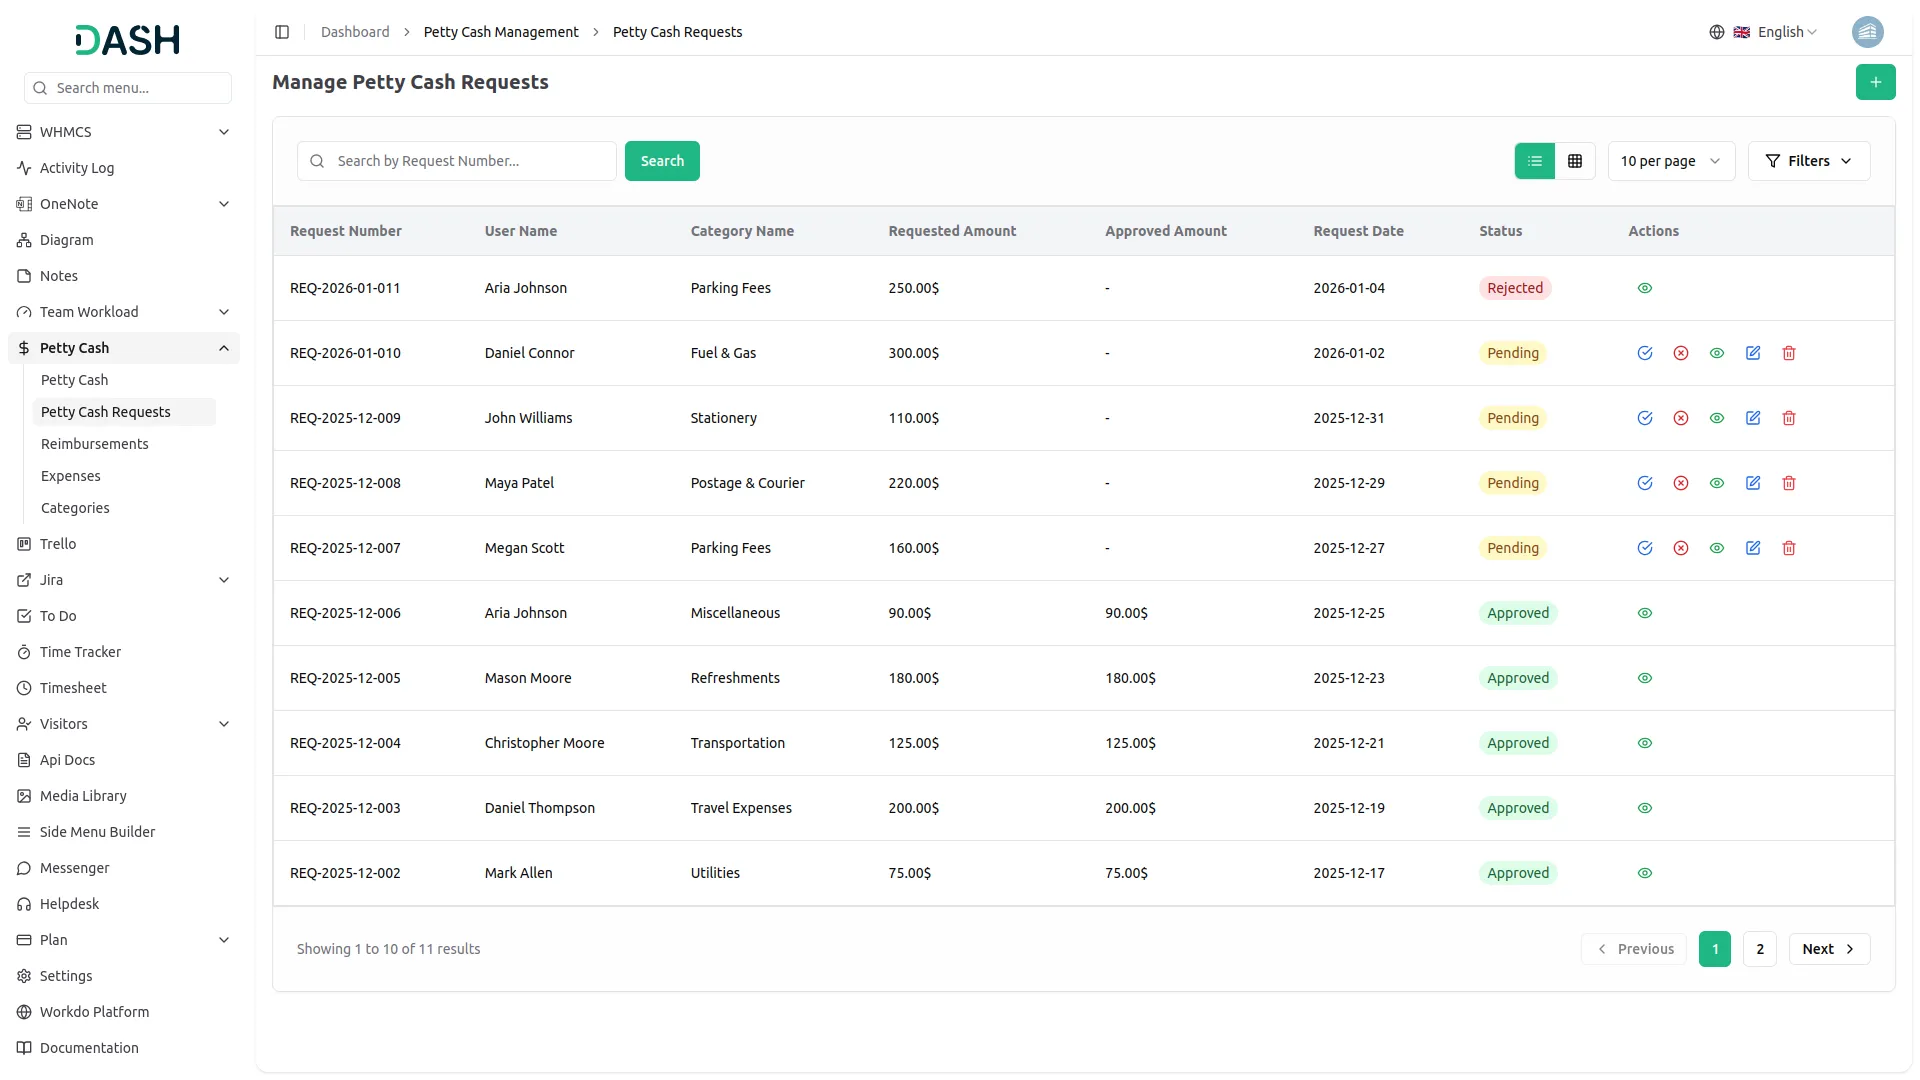Open the search icon in the menu search bar
The height and width of the screenshot is (1080, 1920).
[x=39, y=88]
